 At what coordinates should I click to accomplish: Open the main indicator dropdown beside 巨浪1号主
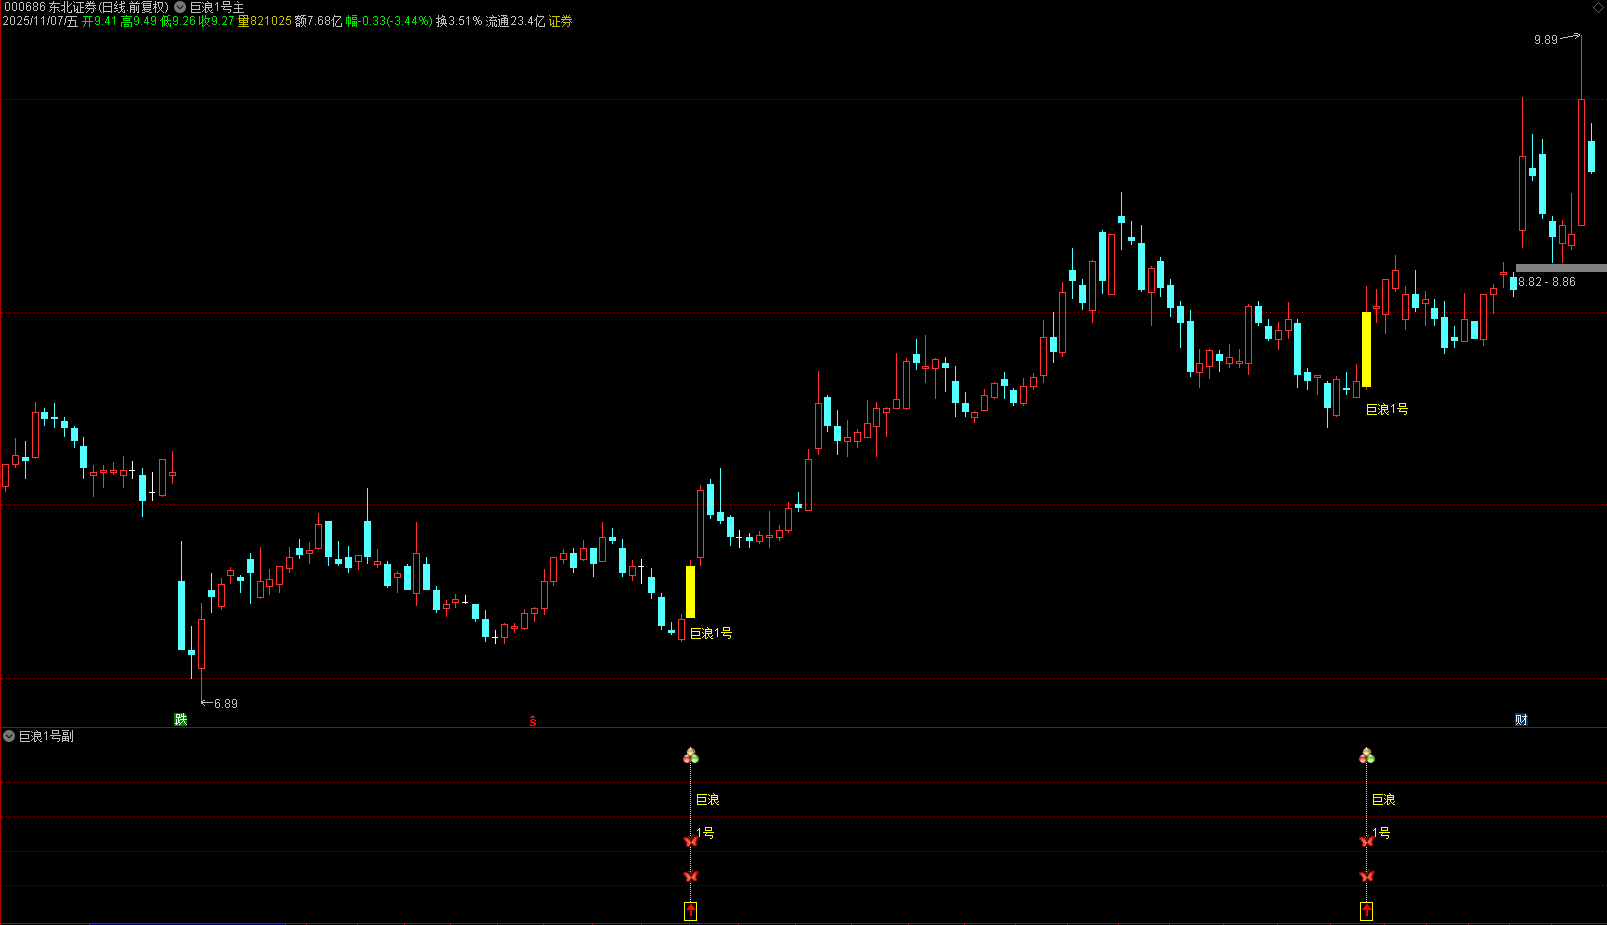(180, 7)
